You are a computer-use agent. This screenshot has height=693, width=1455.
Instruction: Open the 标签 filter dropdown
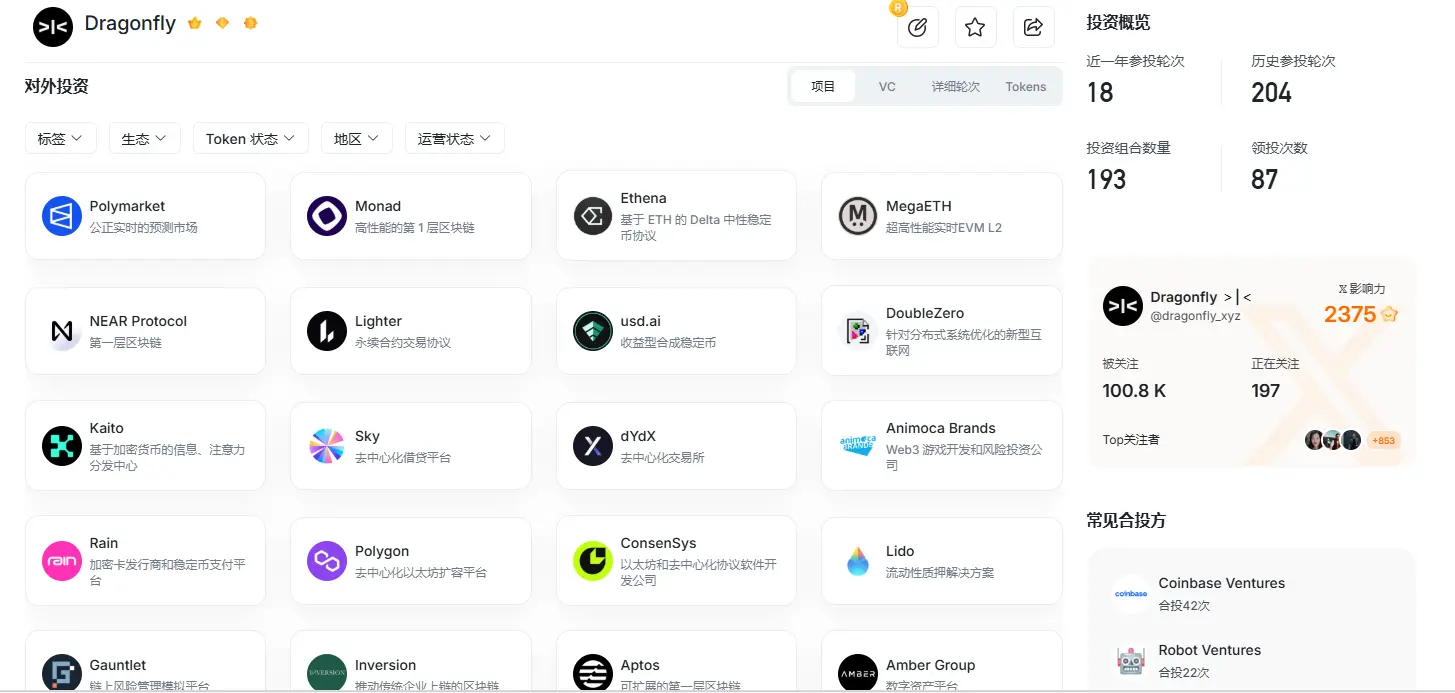click(61, 138)
